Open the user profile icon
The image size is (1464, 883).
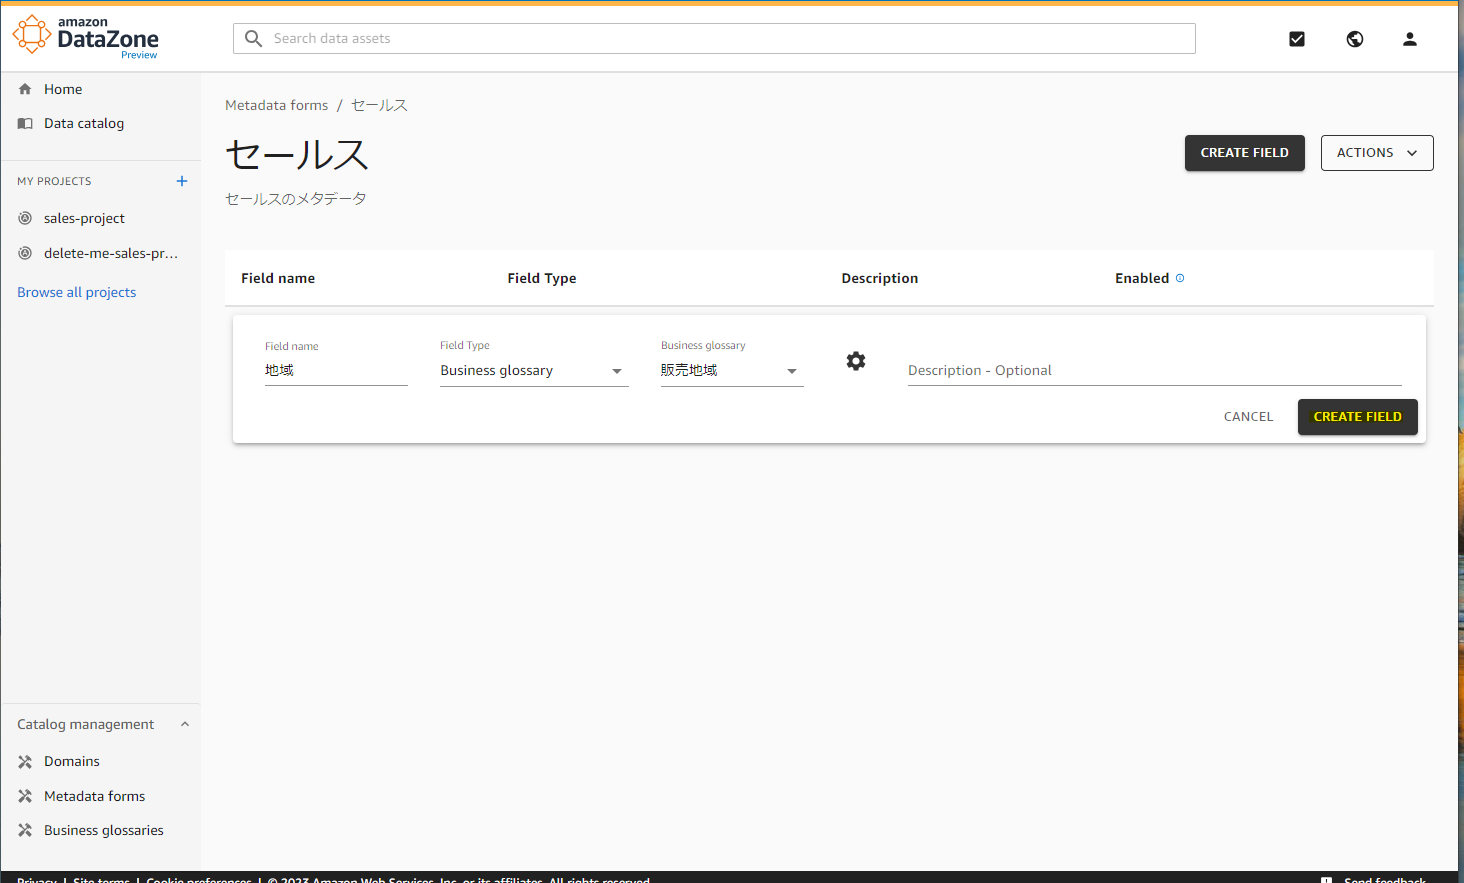(x=1410, y=39)
